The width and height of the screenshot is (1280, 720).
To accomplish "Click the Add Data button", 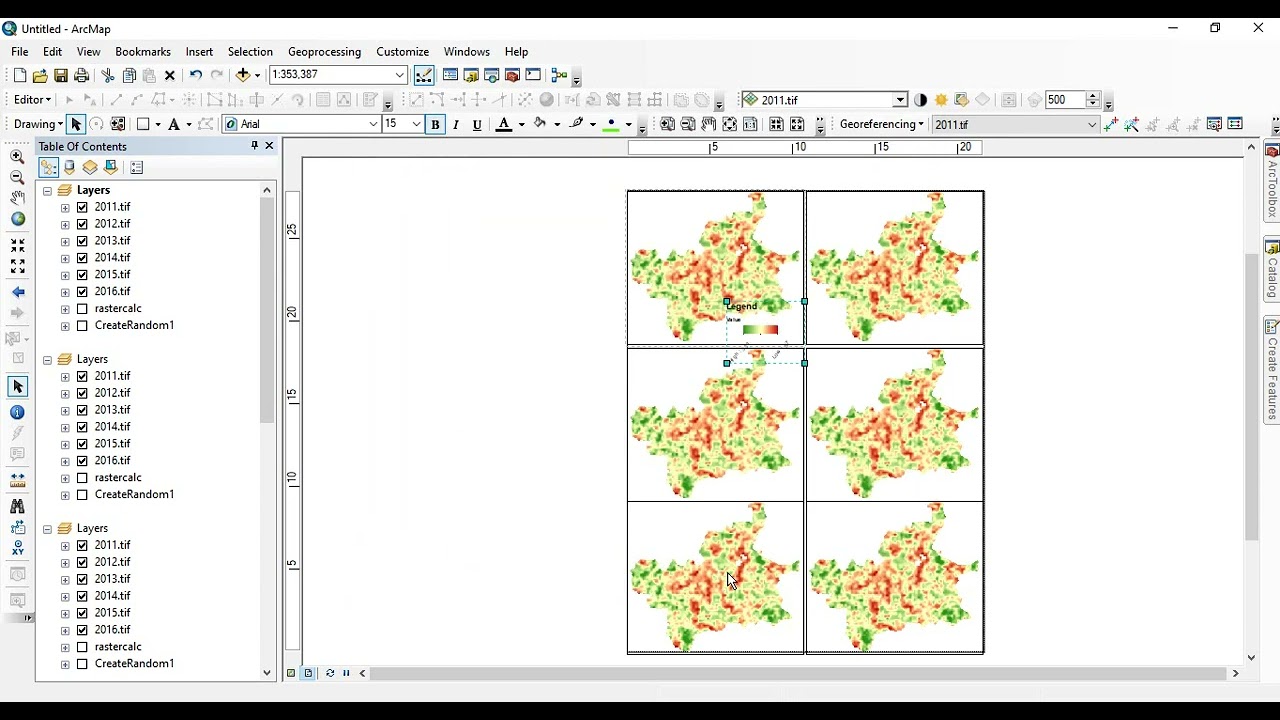I will click(x=243, y=75).
